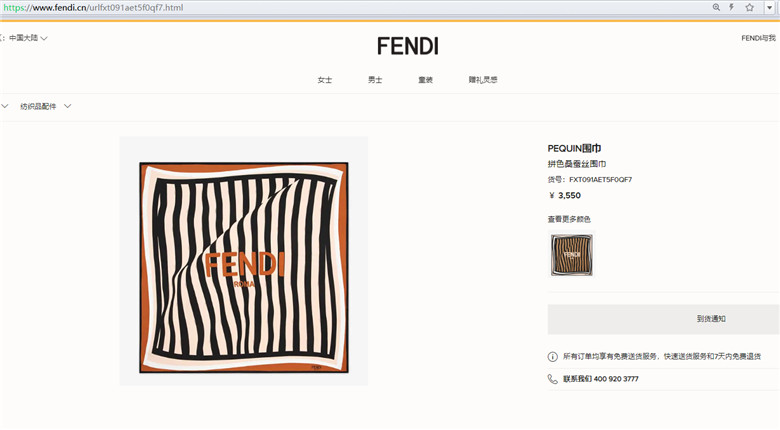Open the 赠礼灵感 menu
The height and width of the screenshot is (430, 780).
pos(483,80)
